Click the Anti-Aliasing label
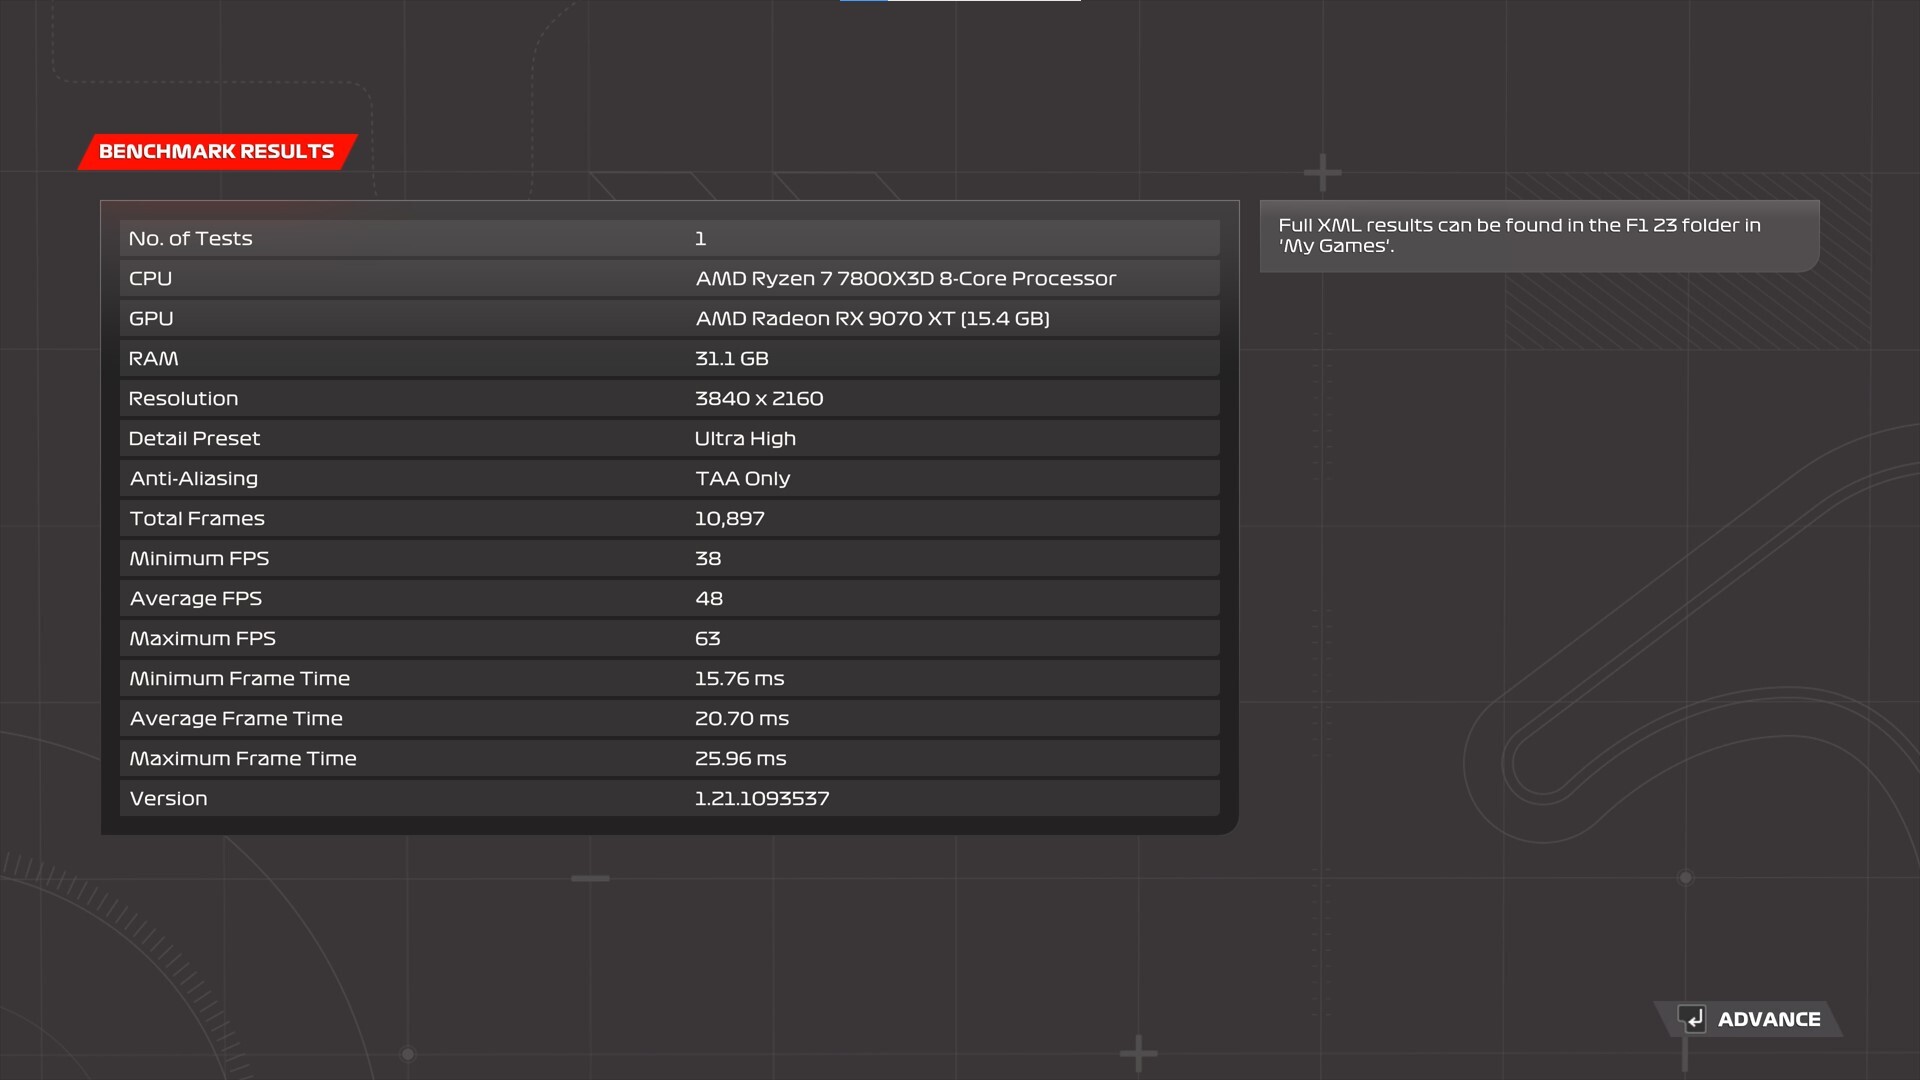The height and width of the screenshot is (1080, 1920). pyautogui.click(x=194, y=479)
